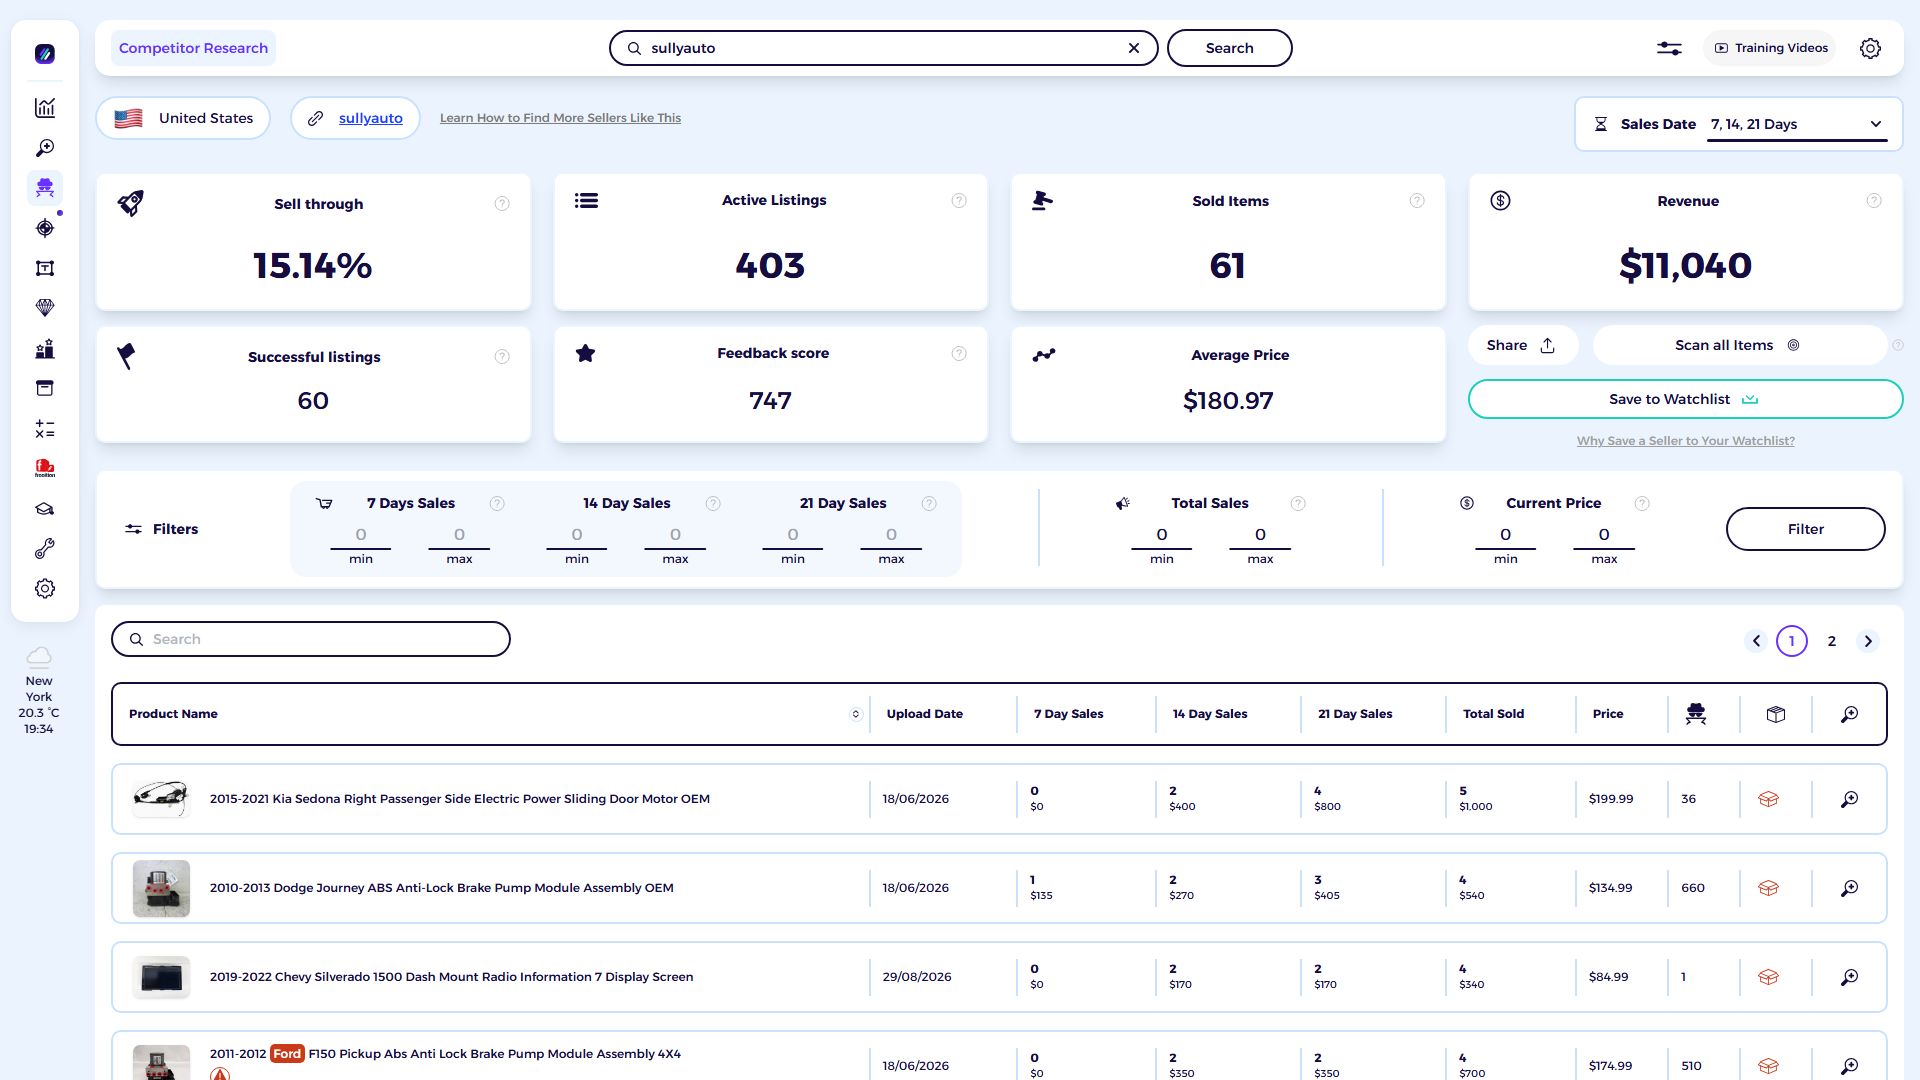The height and width of the screenshot is (1080, 1920).
Task: Click the Share button
Action: point(1522,345)
